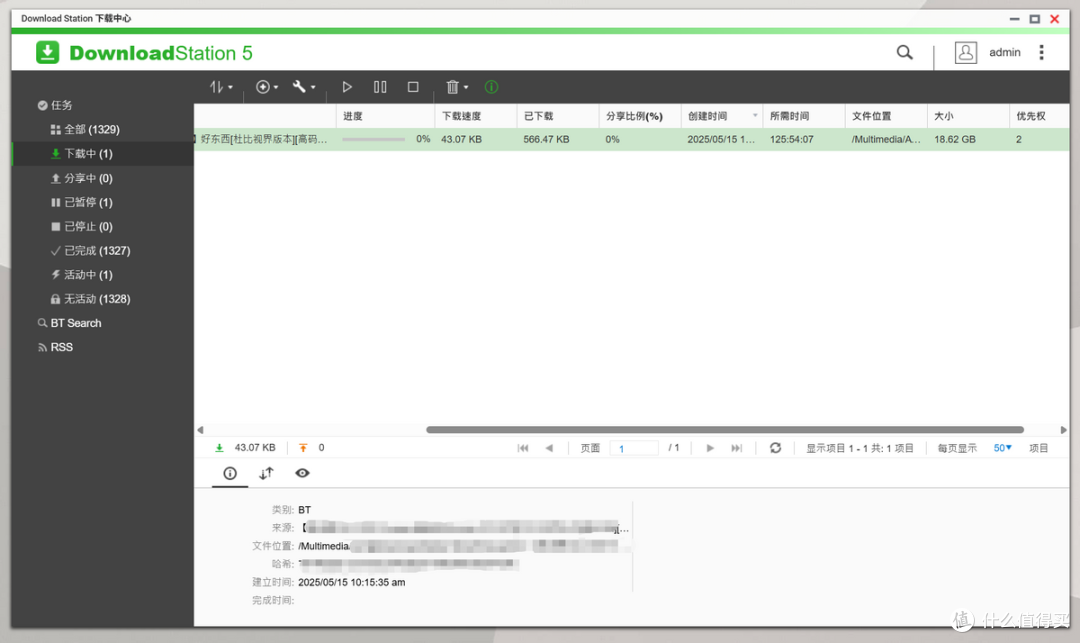Screen dimensions: 1080x643
Task: Select 全部 (1329) in the sidebar
Action: pos(102,129)
